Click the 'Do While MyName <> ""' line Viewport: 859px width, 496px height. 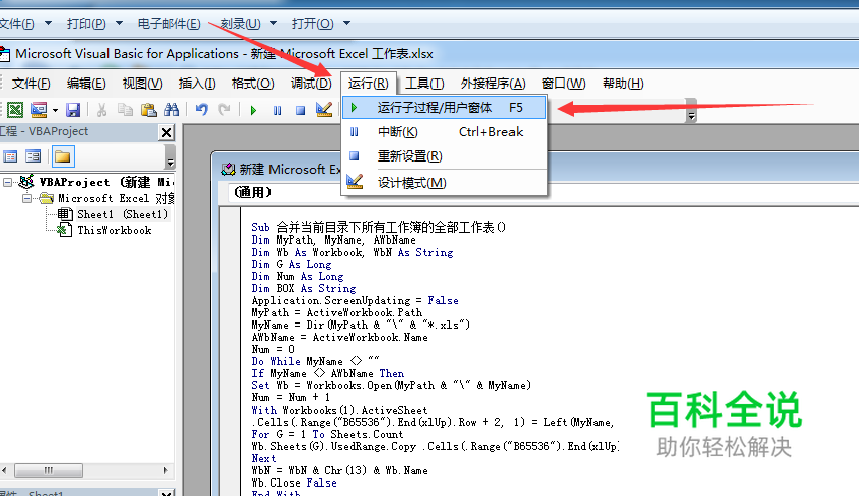click(x=315, y=361)
